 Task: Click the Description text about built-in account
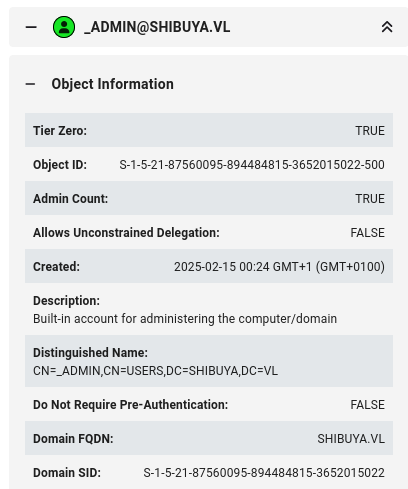(x=185, y=319)
